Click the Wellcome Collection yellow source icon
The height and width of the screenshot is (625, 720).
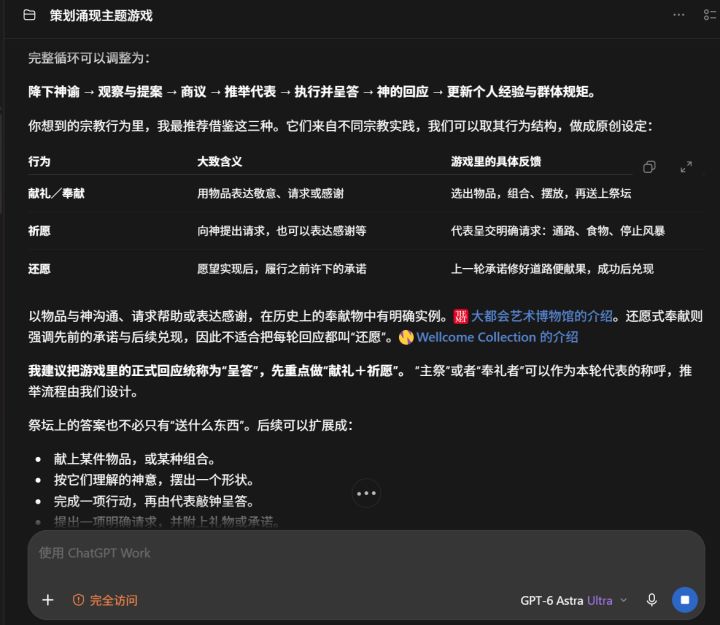pos(406,338)
